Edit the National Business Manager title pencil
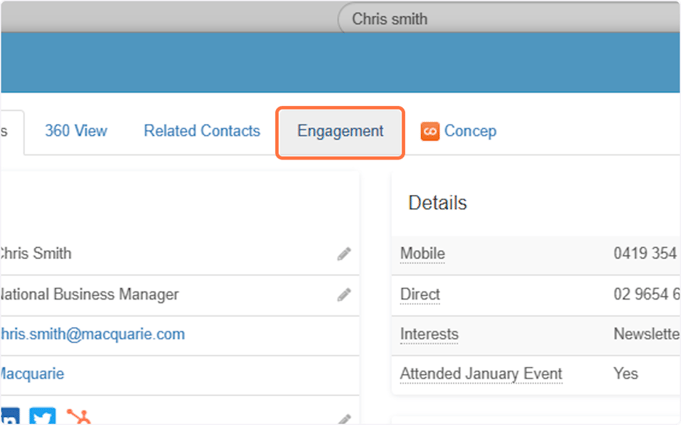The width and height of the screenshot is (681, 425). pyautogui.click(x=344, y=295)
